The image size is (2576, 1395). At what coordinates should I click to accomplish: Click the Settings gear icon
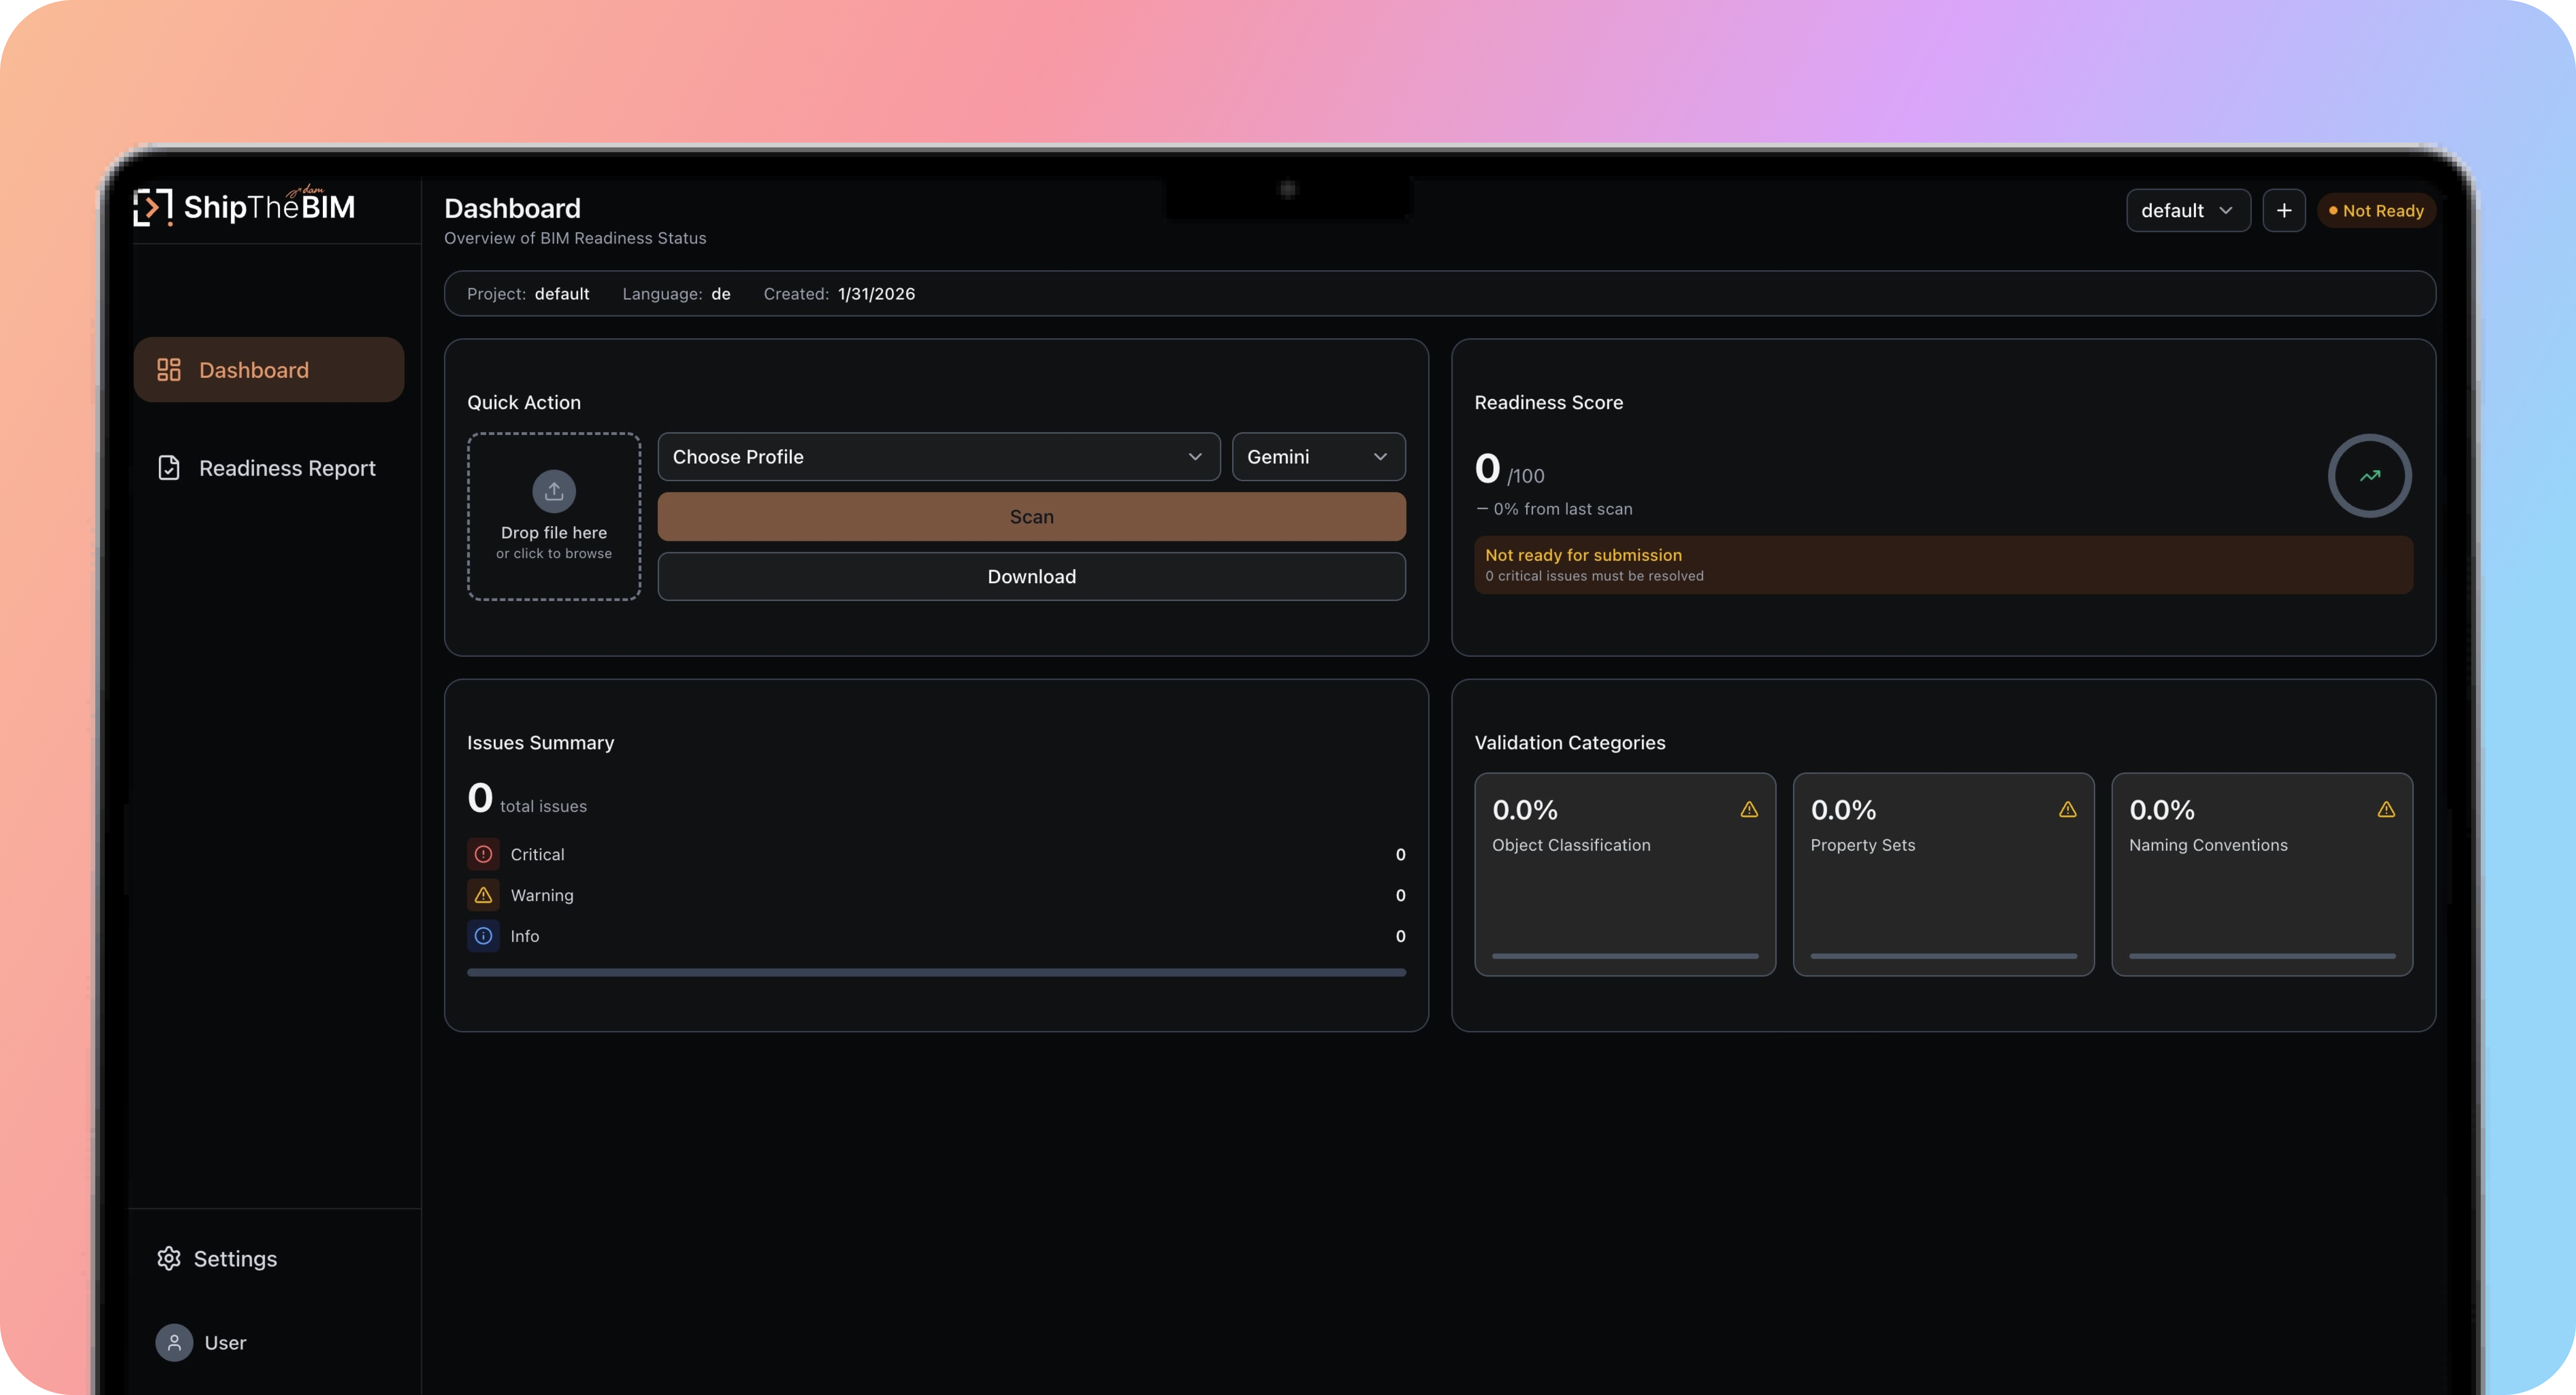point(169,1258)
